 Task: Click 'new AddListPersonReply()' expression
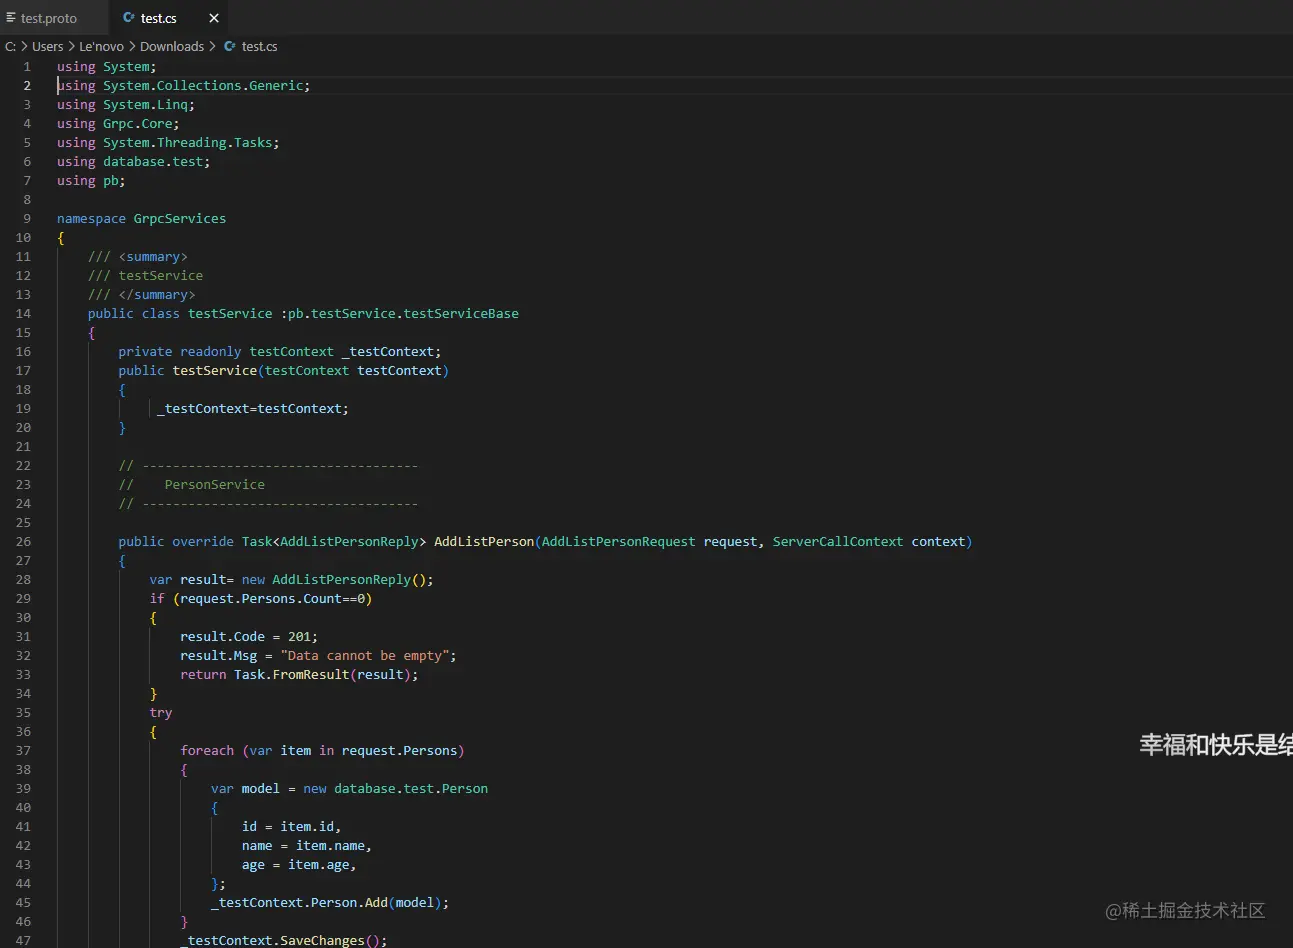click(336, 579)
